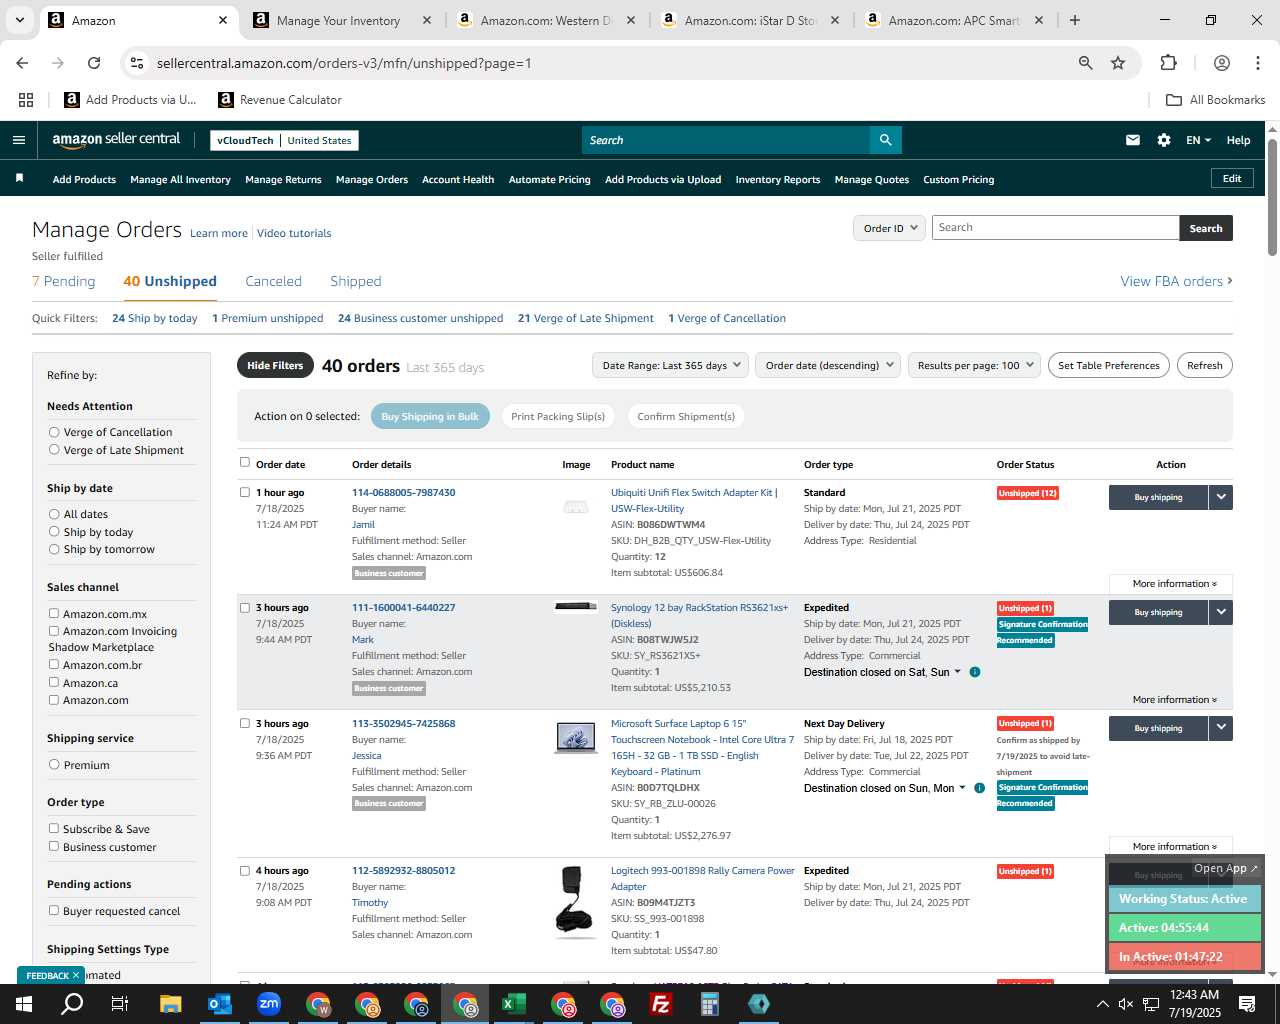Click the Refresh orders button

point(1204,365)
